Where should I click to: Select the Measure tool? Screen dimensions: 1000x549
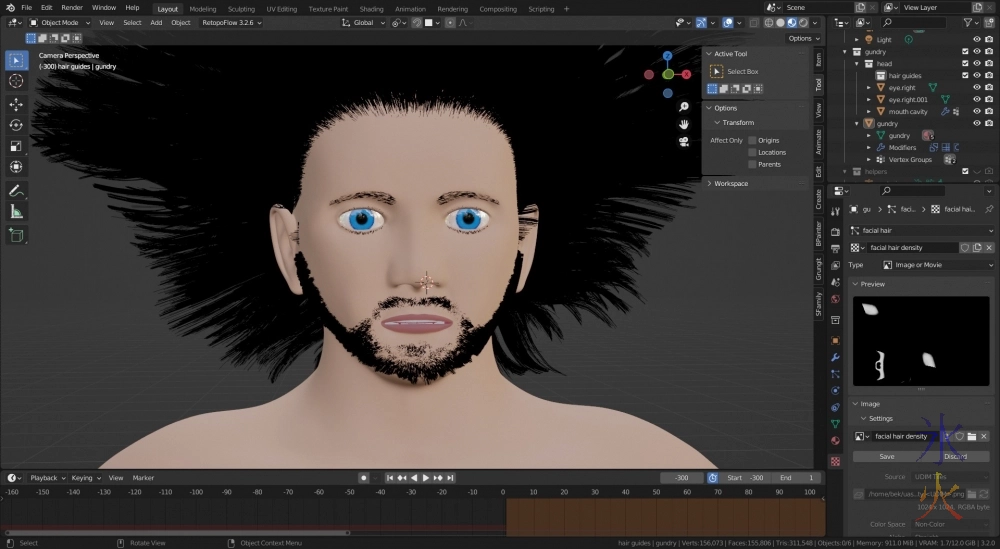tap(16, 212)
